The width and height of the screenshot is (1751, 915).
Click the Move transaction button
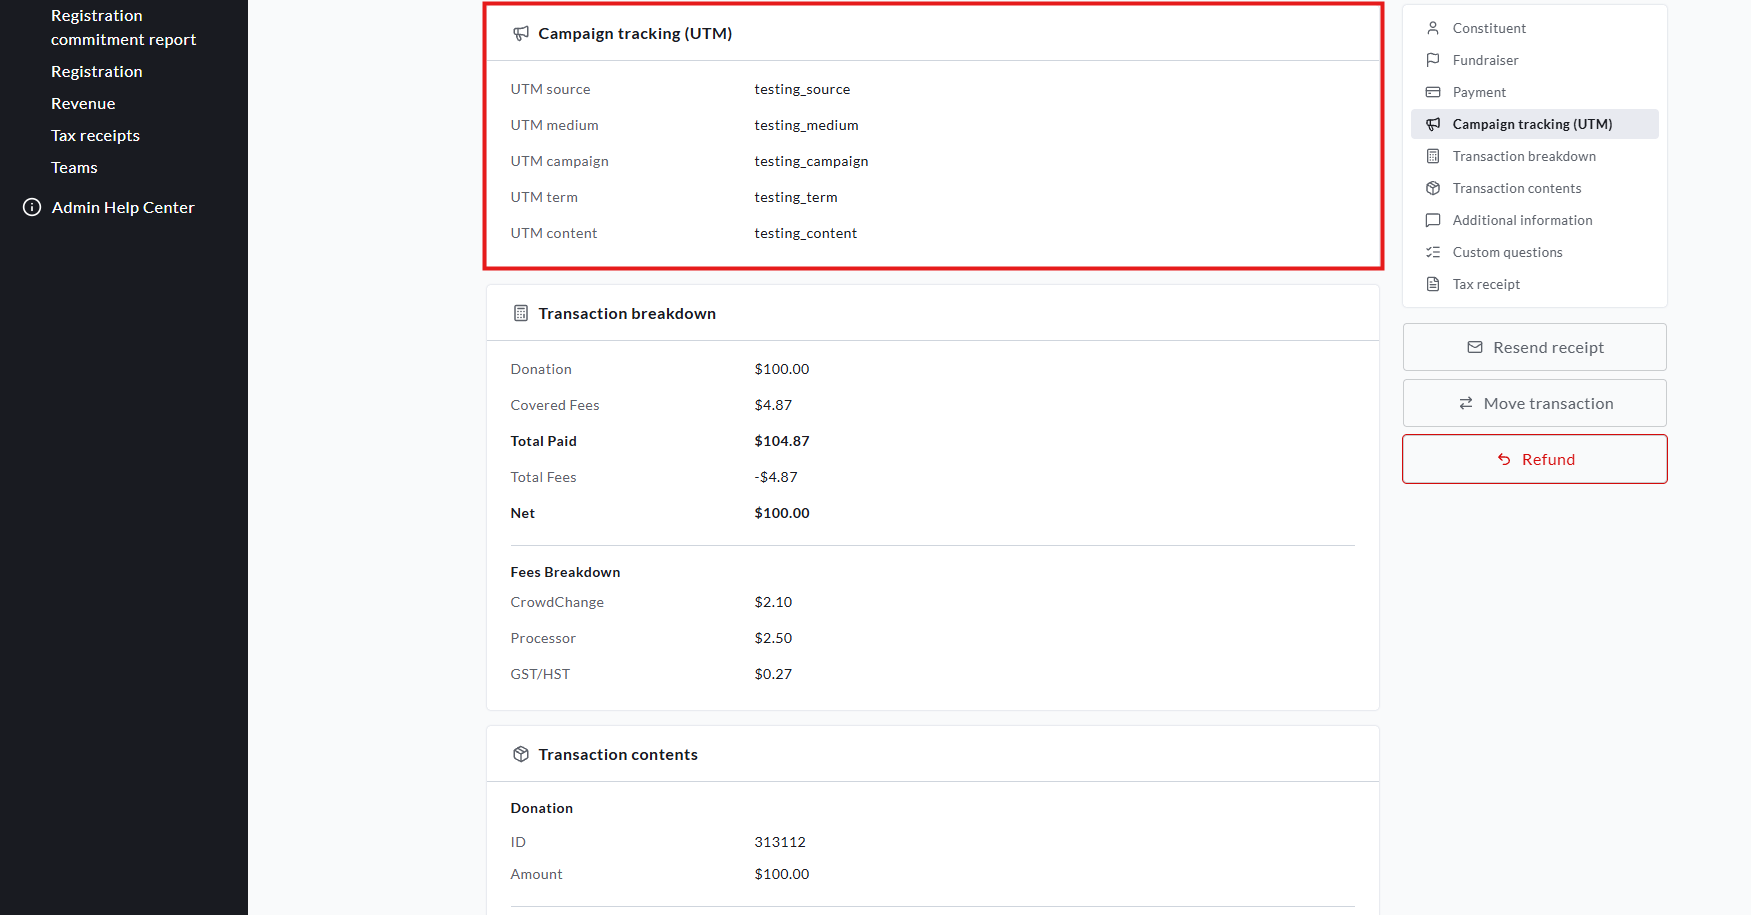click(1534, 403)
